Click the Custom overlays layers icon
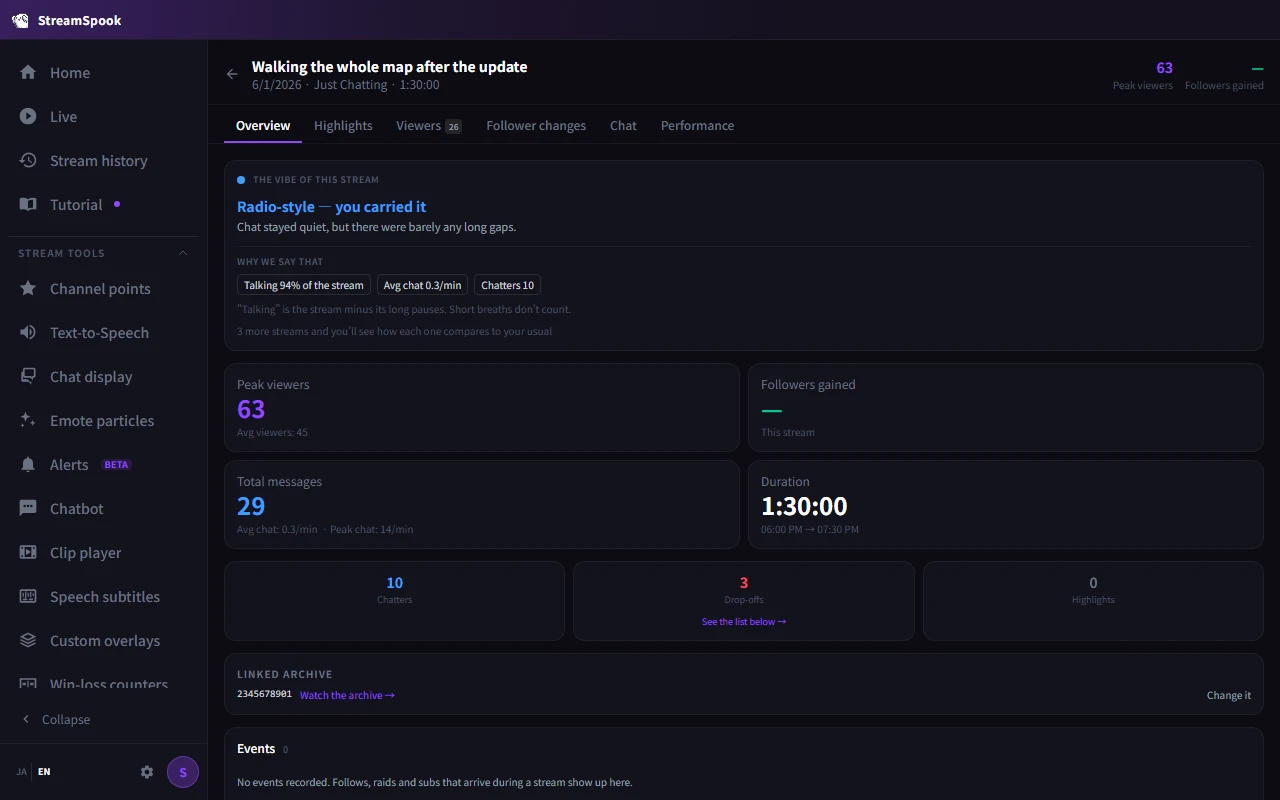Viewport: 1280px width, 800px height. (28, 640)
